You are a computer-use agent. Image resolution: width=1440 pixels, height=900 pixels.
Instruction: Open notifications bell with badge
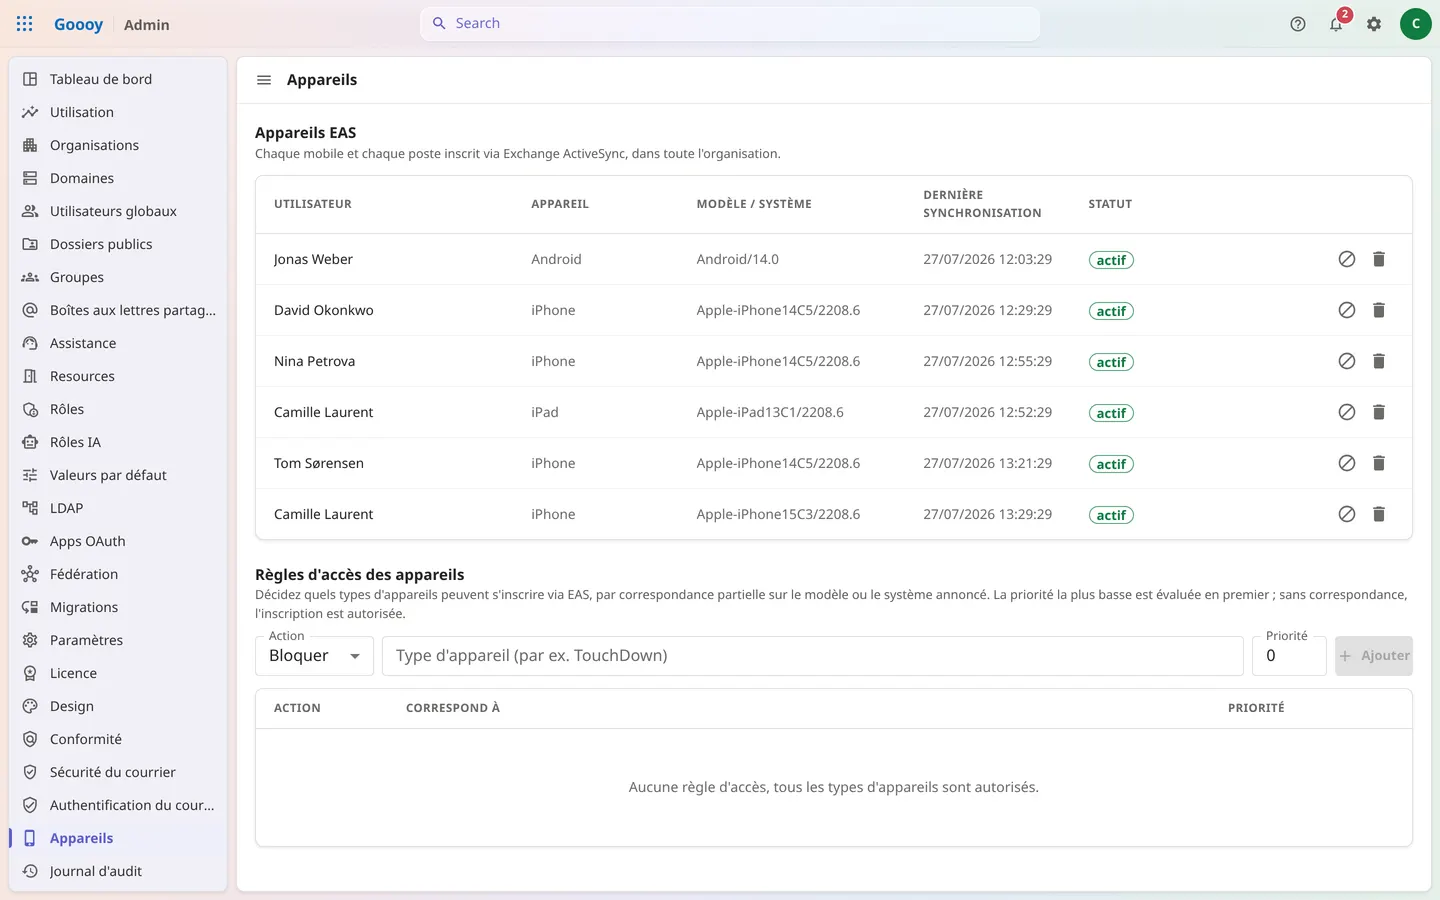coord(1336,24)
